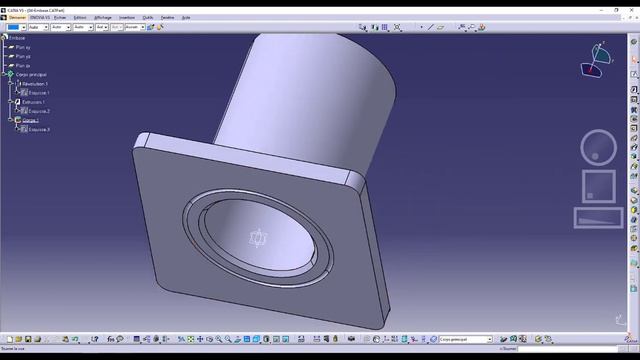Open the Edition menu
640x360 pixels.
pos(80,18)
